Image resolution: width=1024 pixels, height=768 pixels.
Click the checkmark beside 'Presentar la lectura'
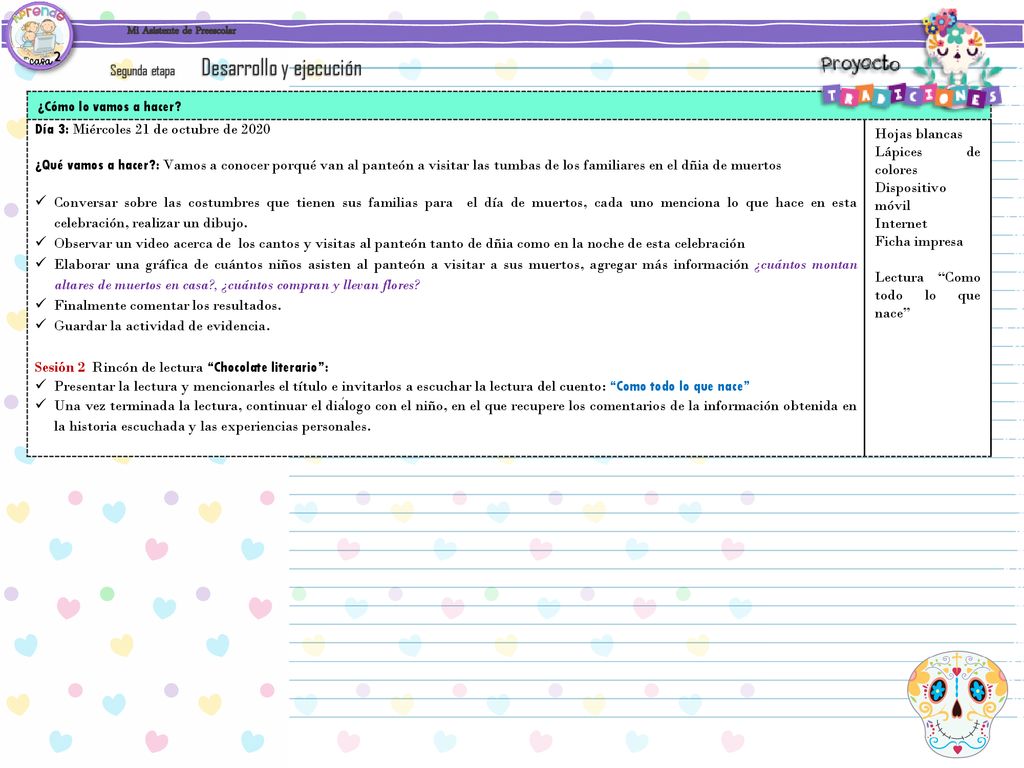pyautogui.click(x=41, y=384)
